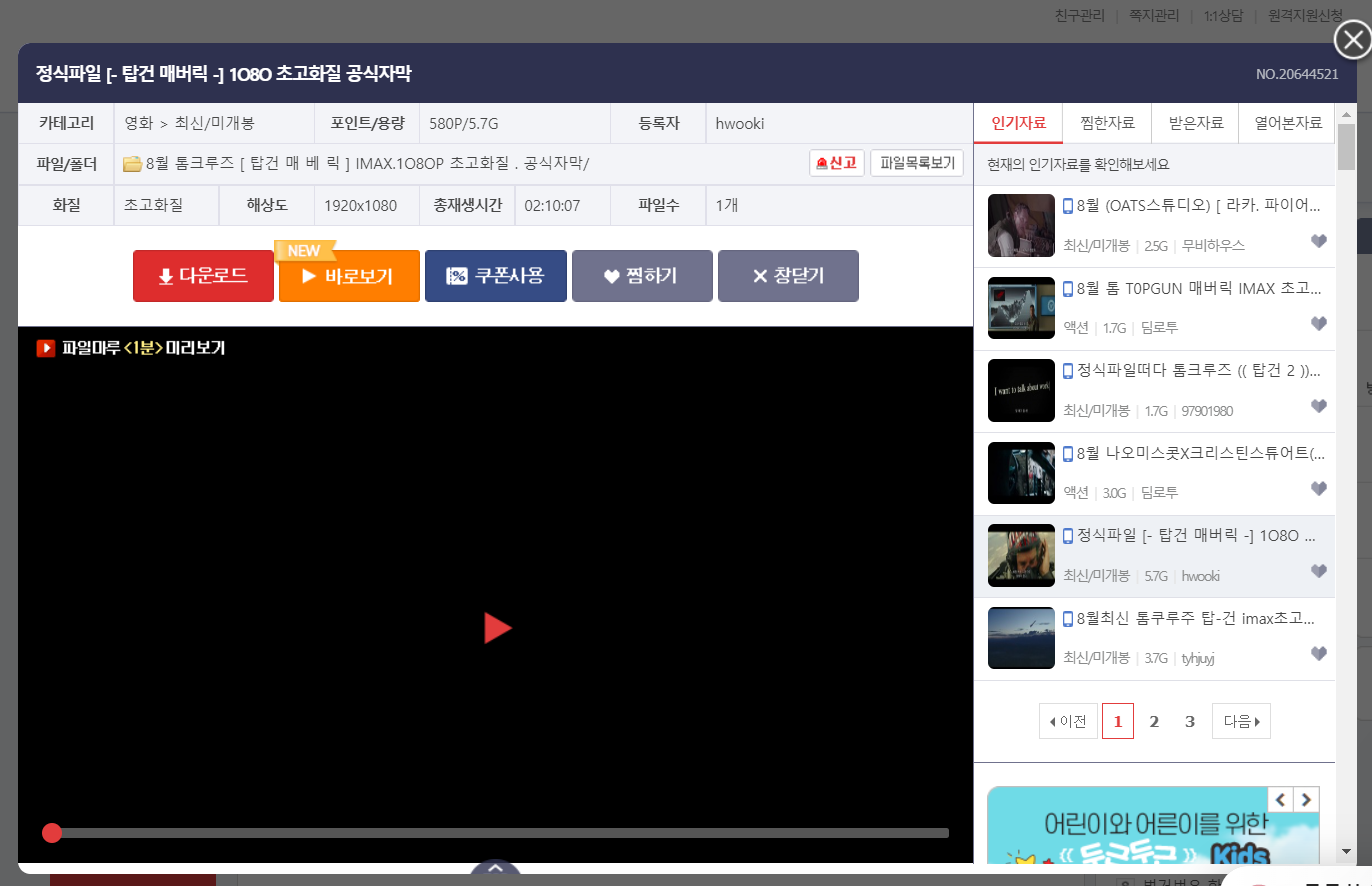Go to 다음 next page arrow

(x=1241, y=721)
